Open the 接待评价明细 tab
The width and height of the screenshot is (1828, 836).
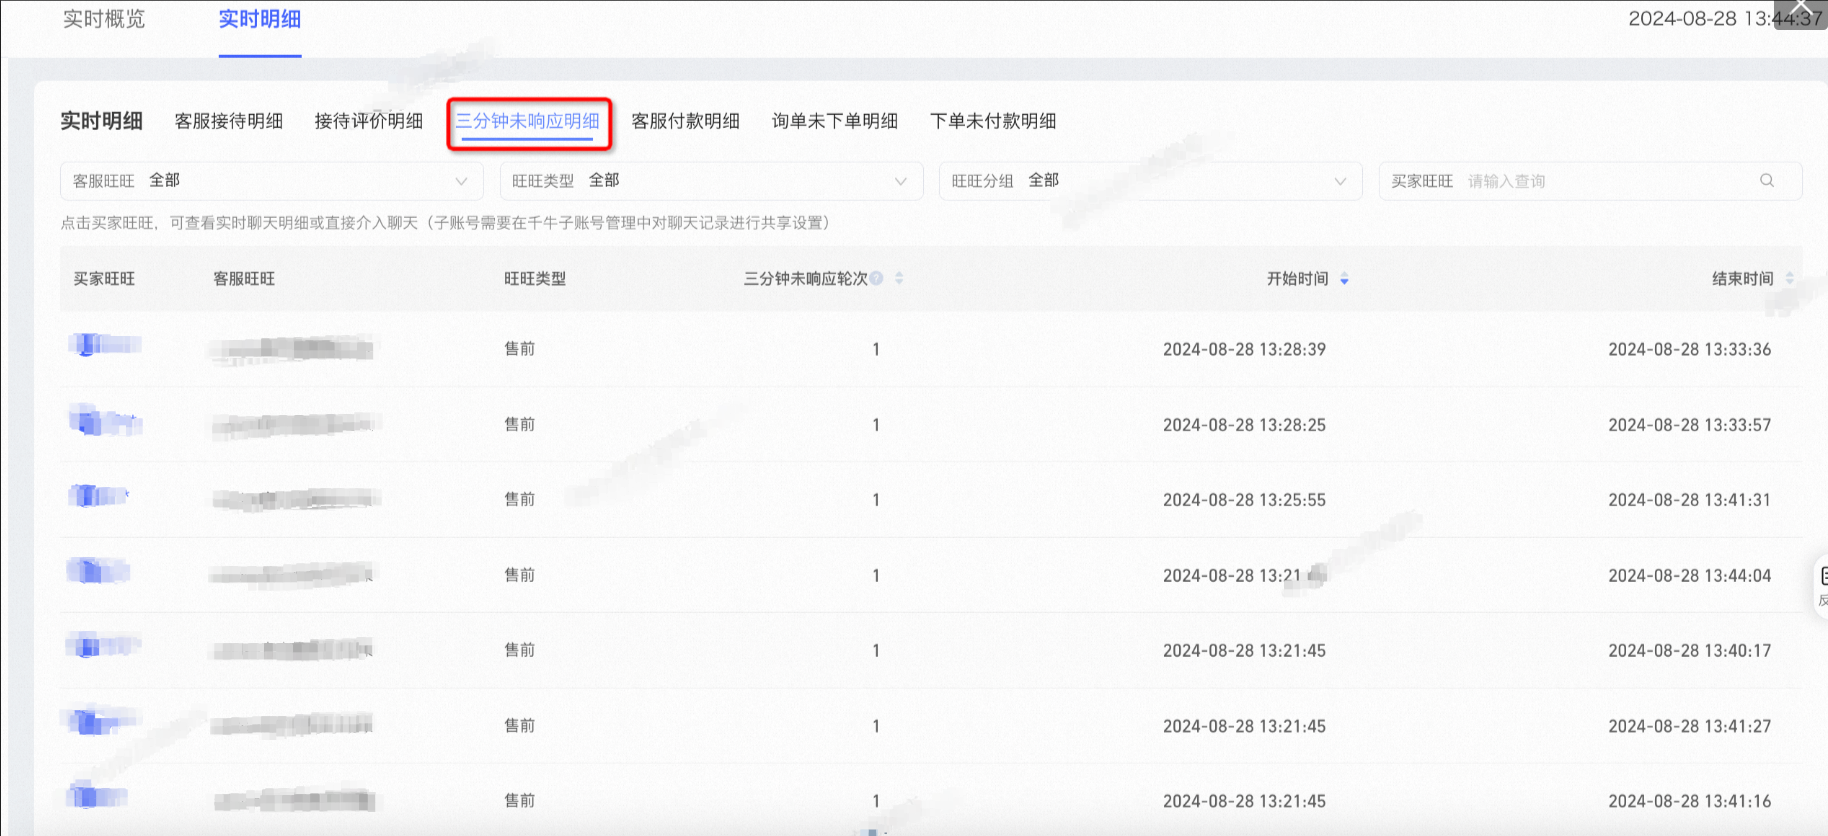[x=369, y=121]
